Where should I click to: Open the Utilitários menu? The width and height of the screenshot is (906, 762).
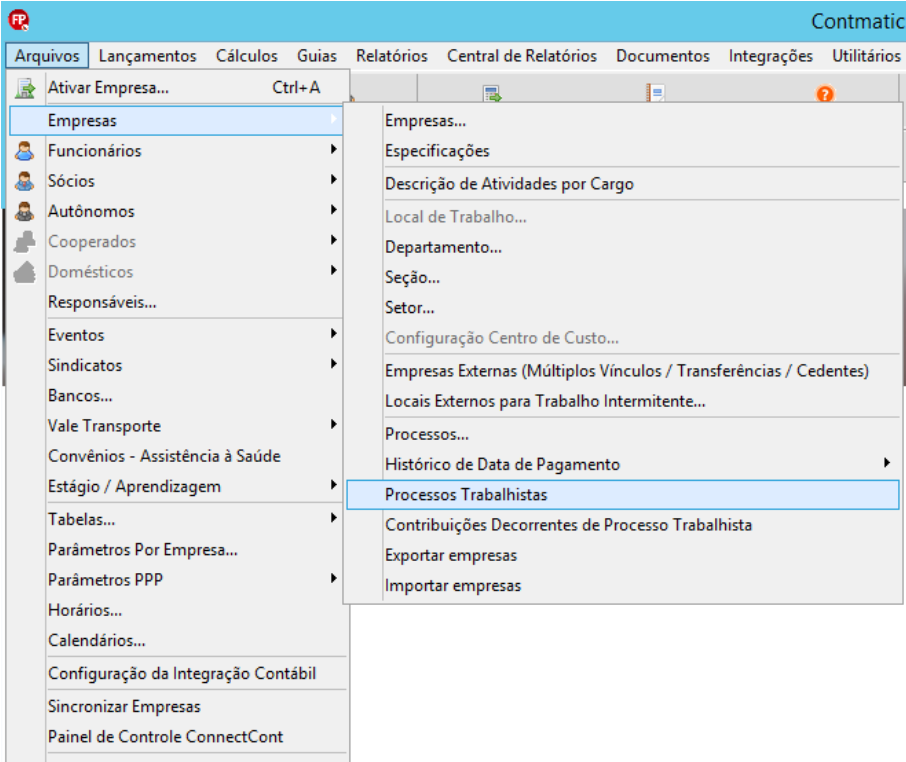coord(866,56)
